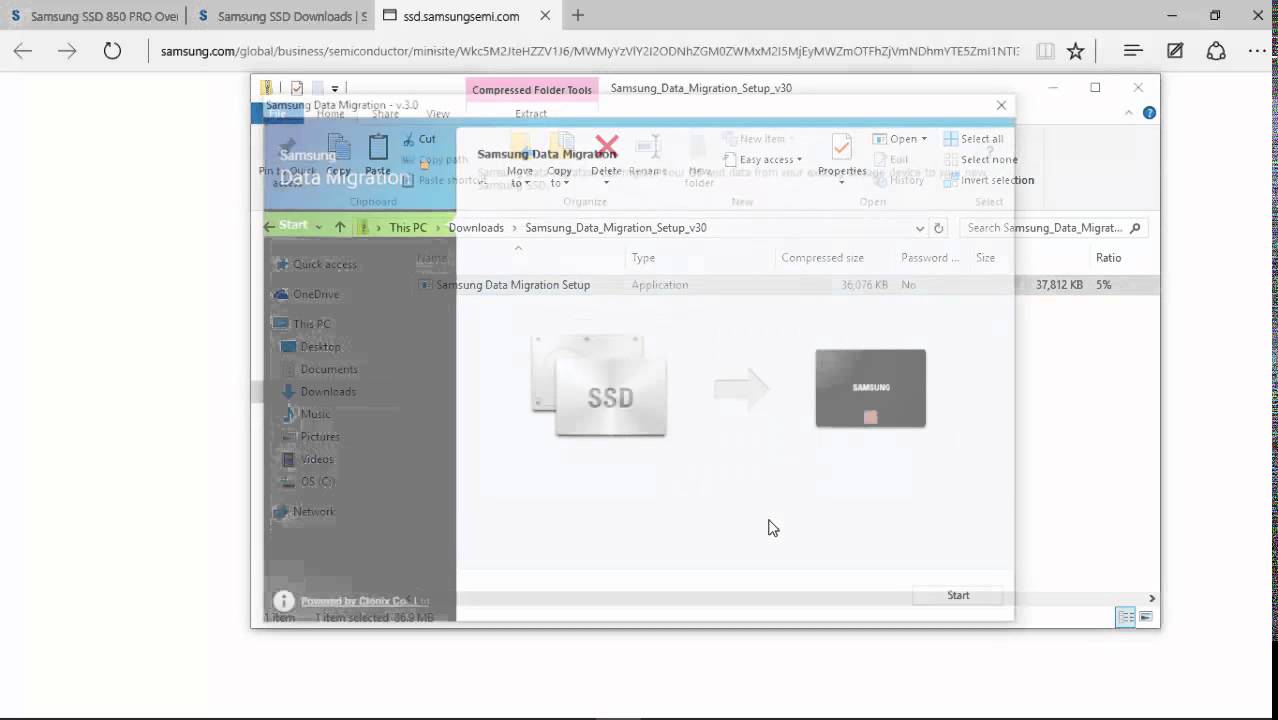Open Edge More actions ellipsis menu
The width and height of the screenshot is (1278, 720).
(1257, 51)
